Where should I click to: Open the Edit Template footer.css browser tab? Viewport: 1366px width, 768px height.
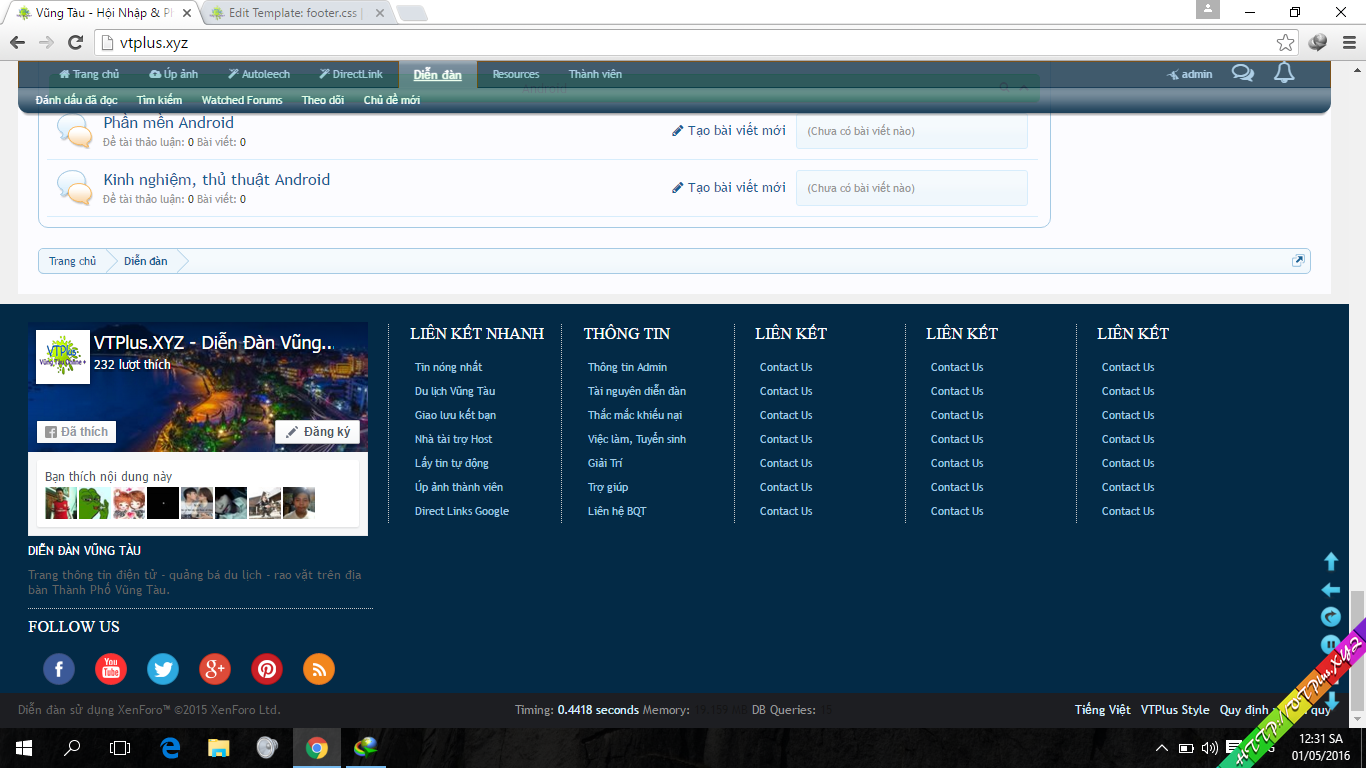(x=291, y=13)
